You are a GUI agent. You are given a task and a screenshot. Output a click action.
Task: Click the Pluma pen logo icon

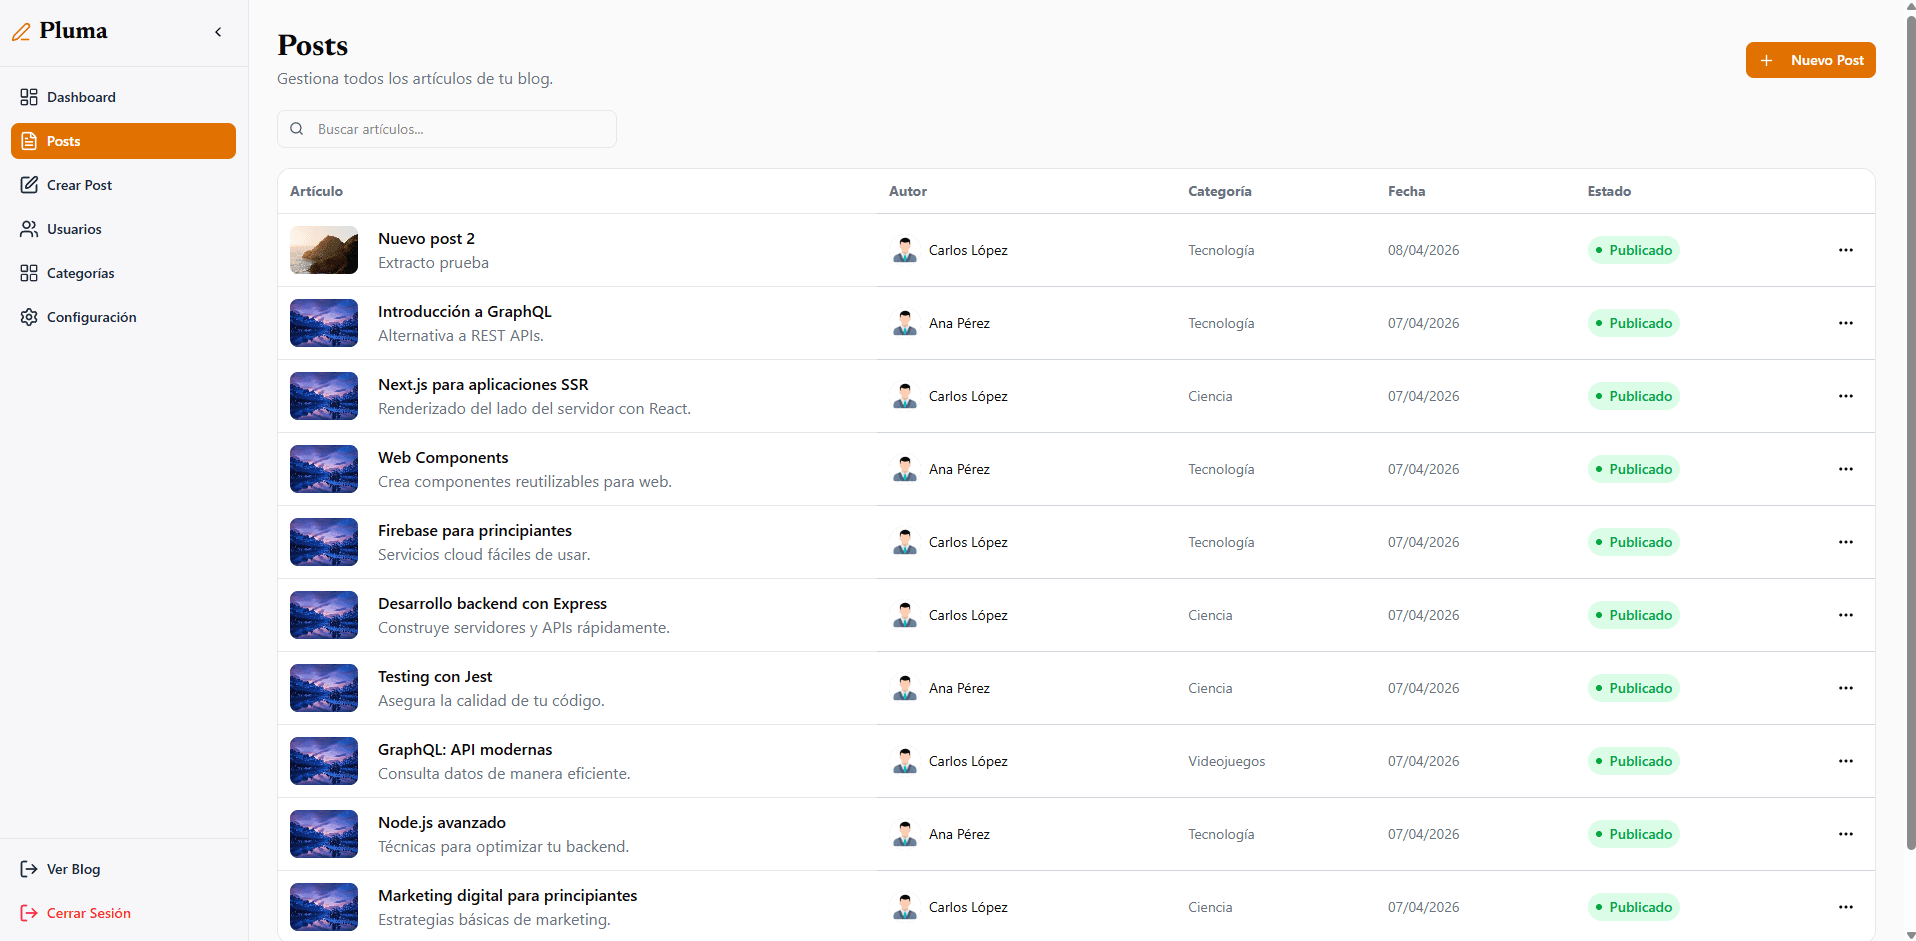point(21,33)
